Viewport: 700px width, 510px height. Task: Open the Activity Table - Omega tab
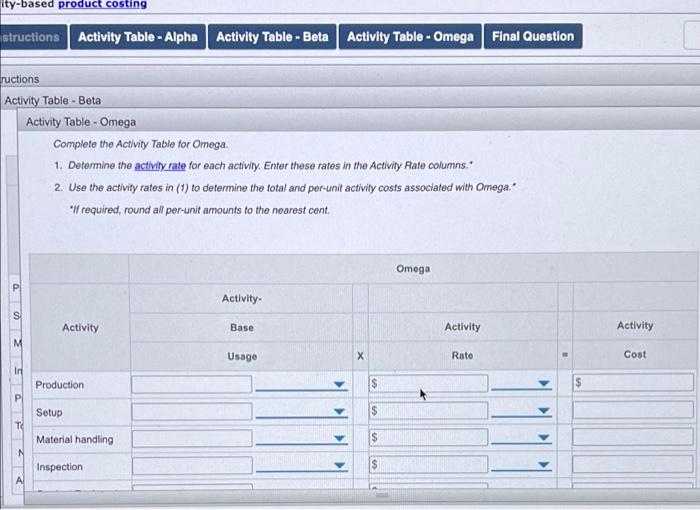pyautogui.click(x=410, y=37)
